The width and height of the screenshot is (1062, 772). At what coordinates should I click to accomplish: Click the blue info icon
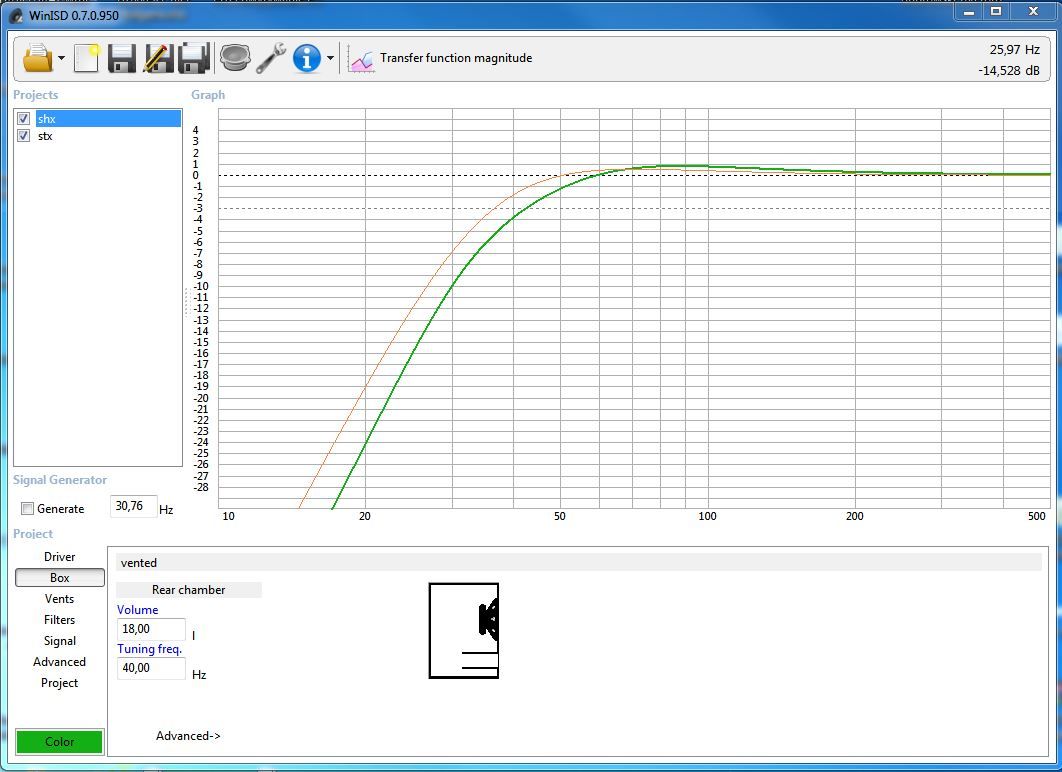[x=307, y=58]
